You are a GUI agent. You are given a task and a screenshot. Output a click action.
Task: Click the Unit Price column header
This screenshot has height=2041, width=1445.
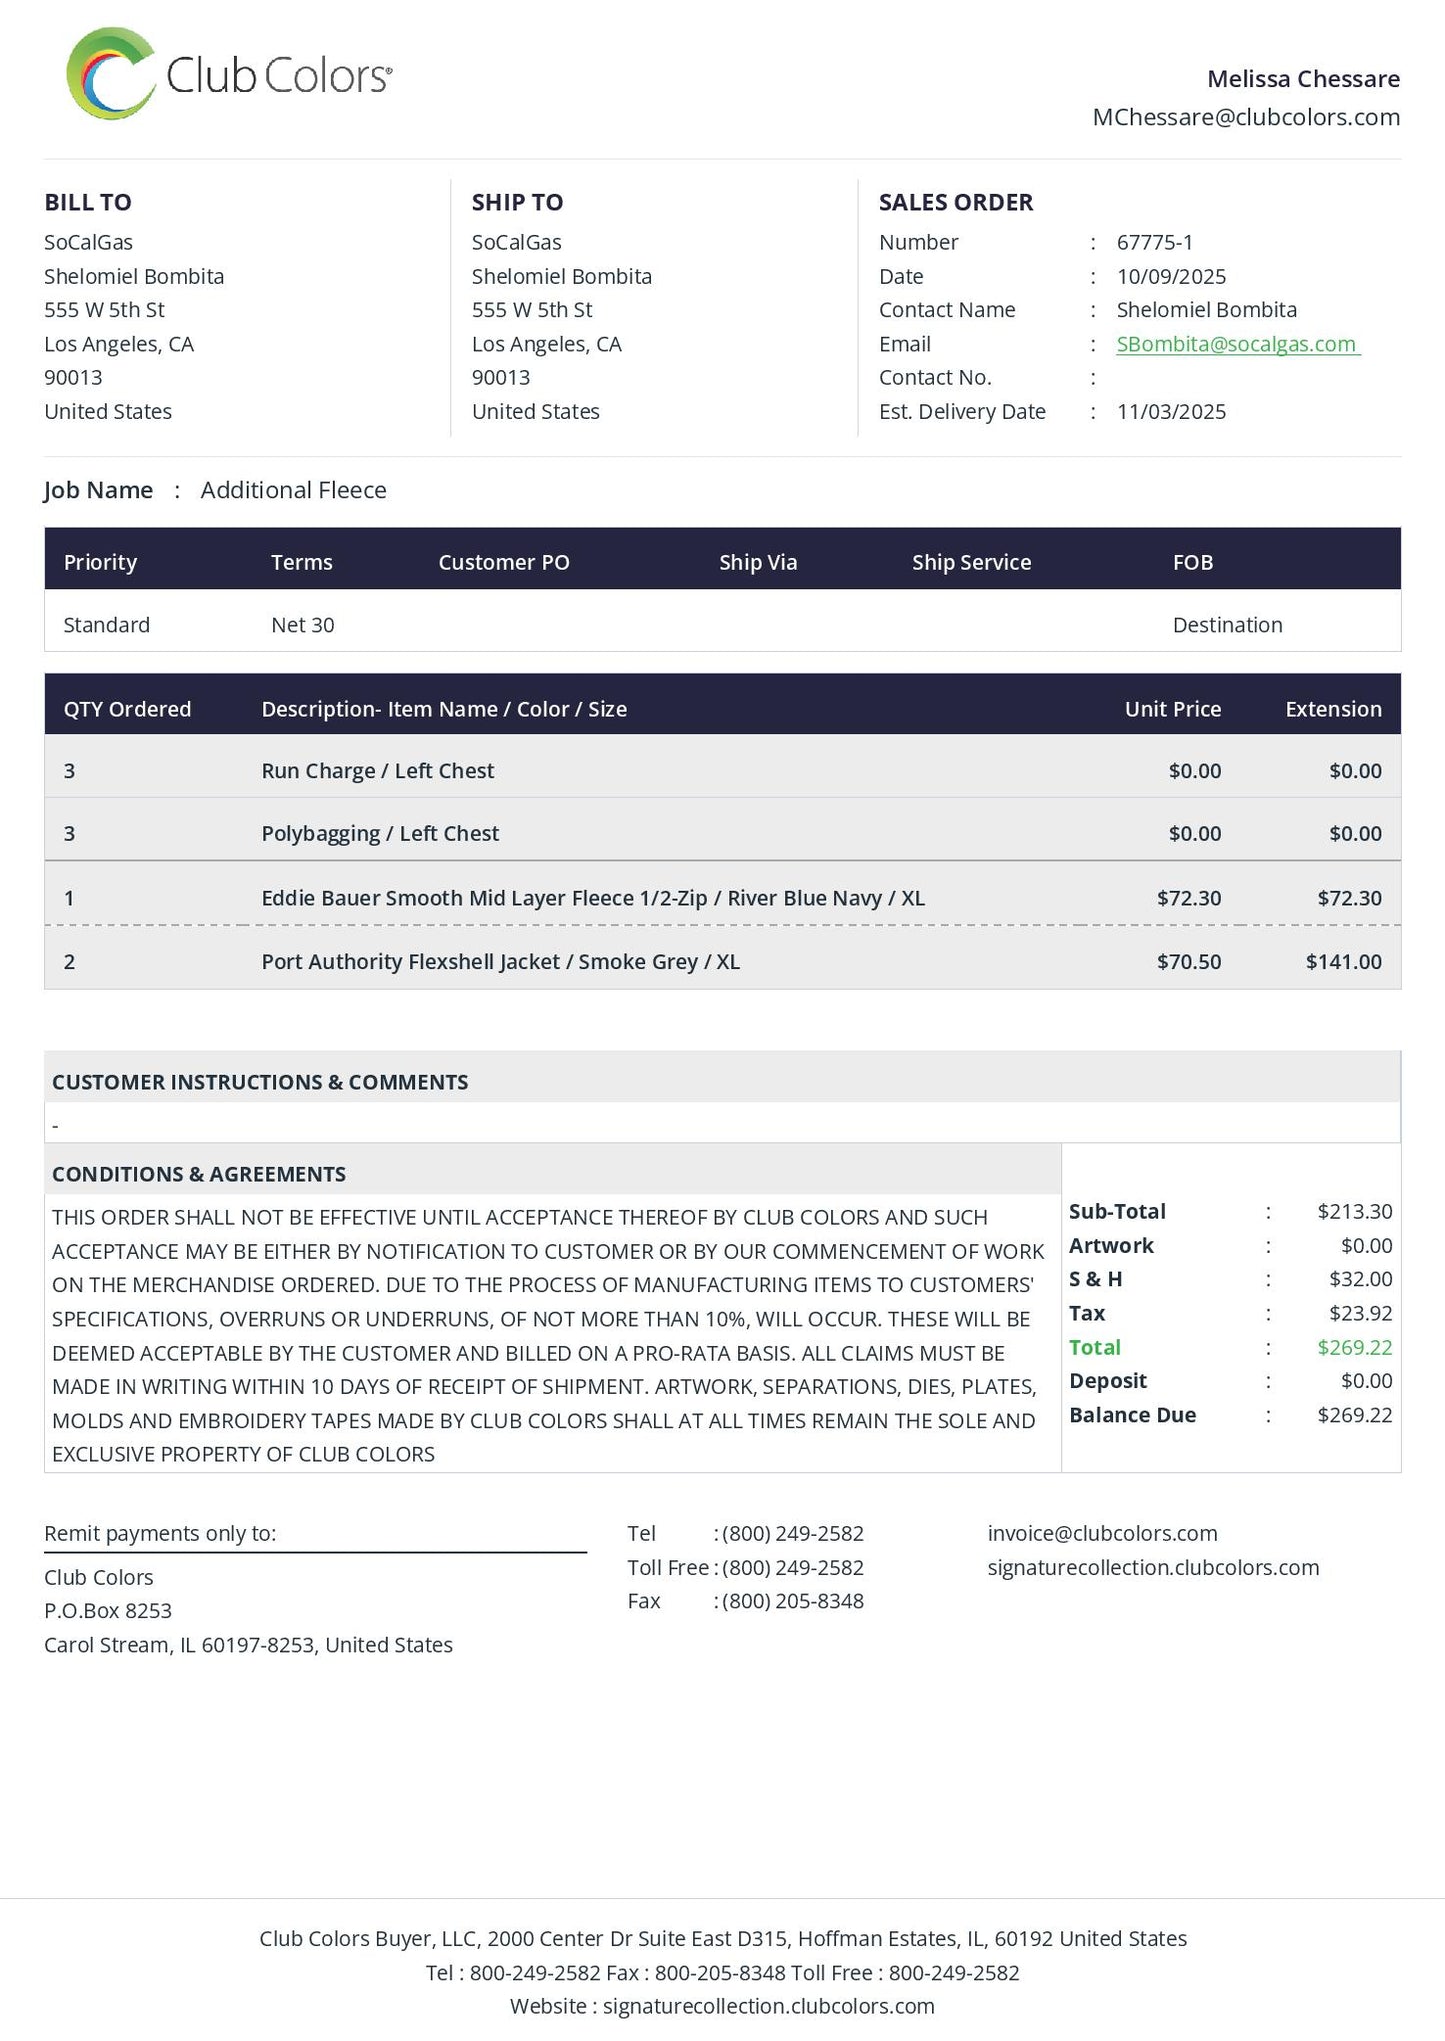[1172, 709]
